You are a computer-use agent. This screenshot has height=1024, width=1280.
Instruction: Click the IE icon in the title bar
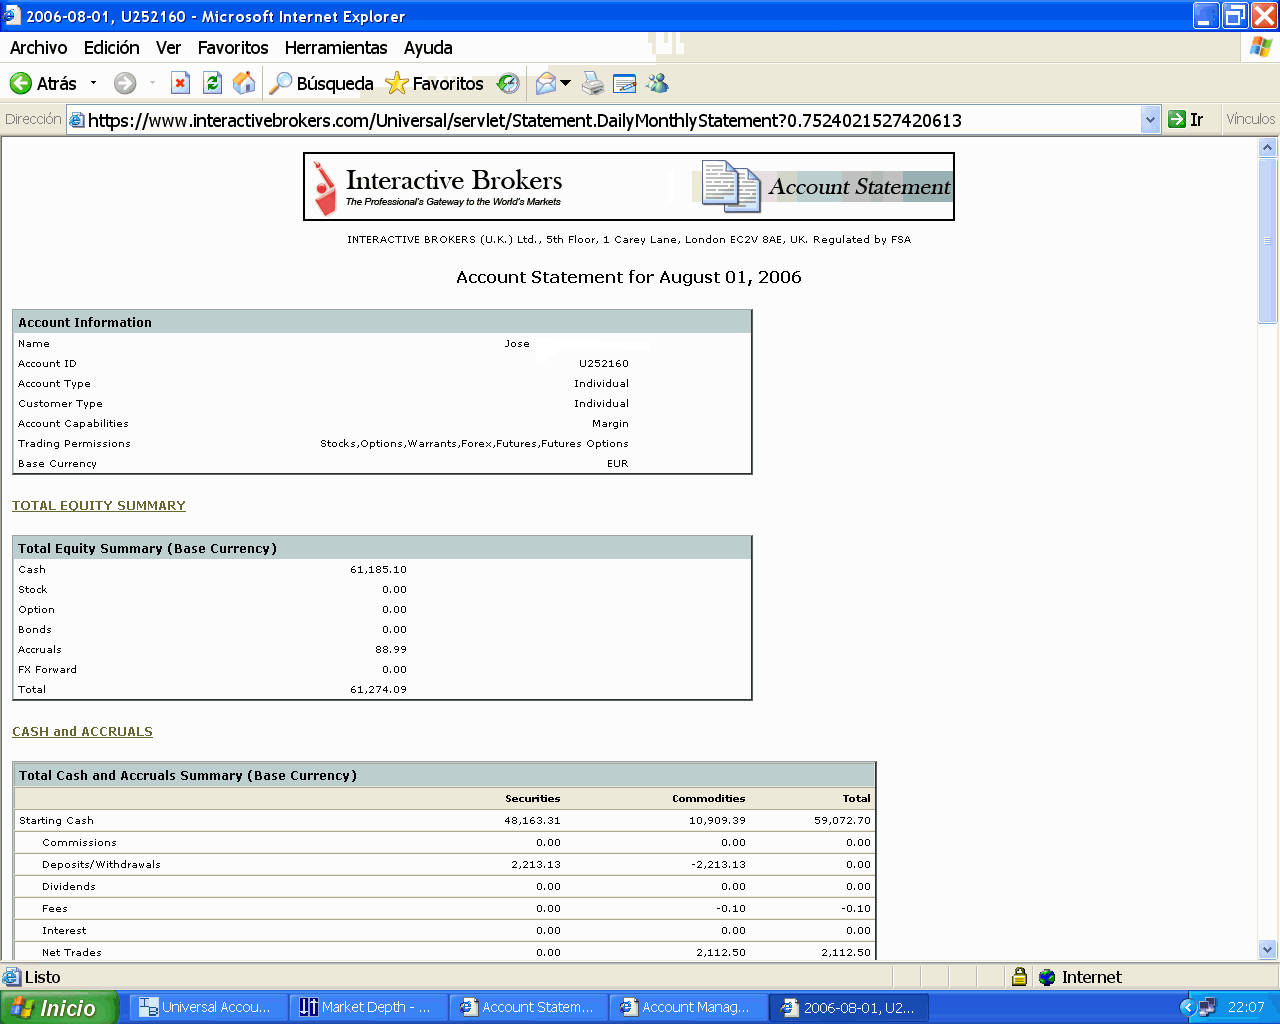(12, 16)
